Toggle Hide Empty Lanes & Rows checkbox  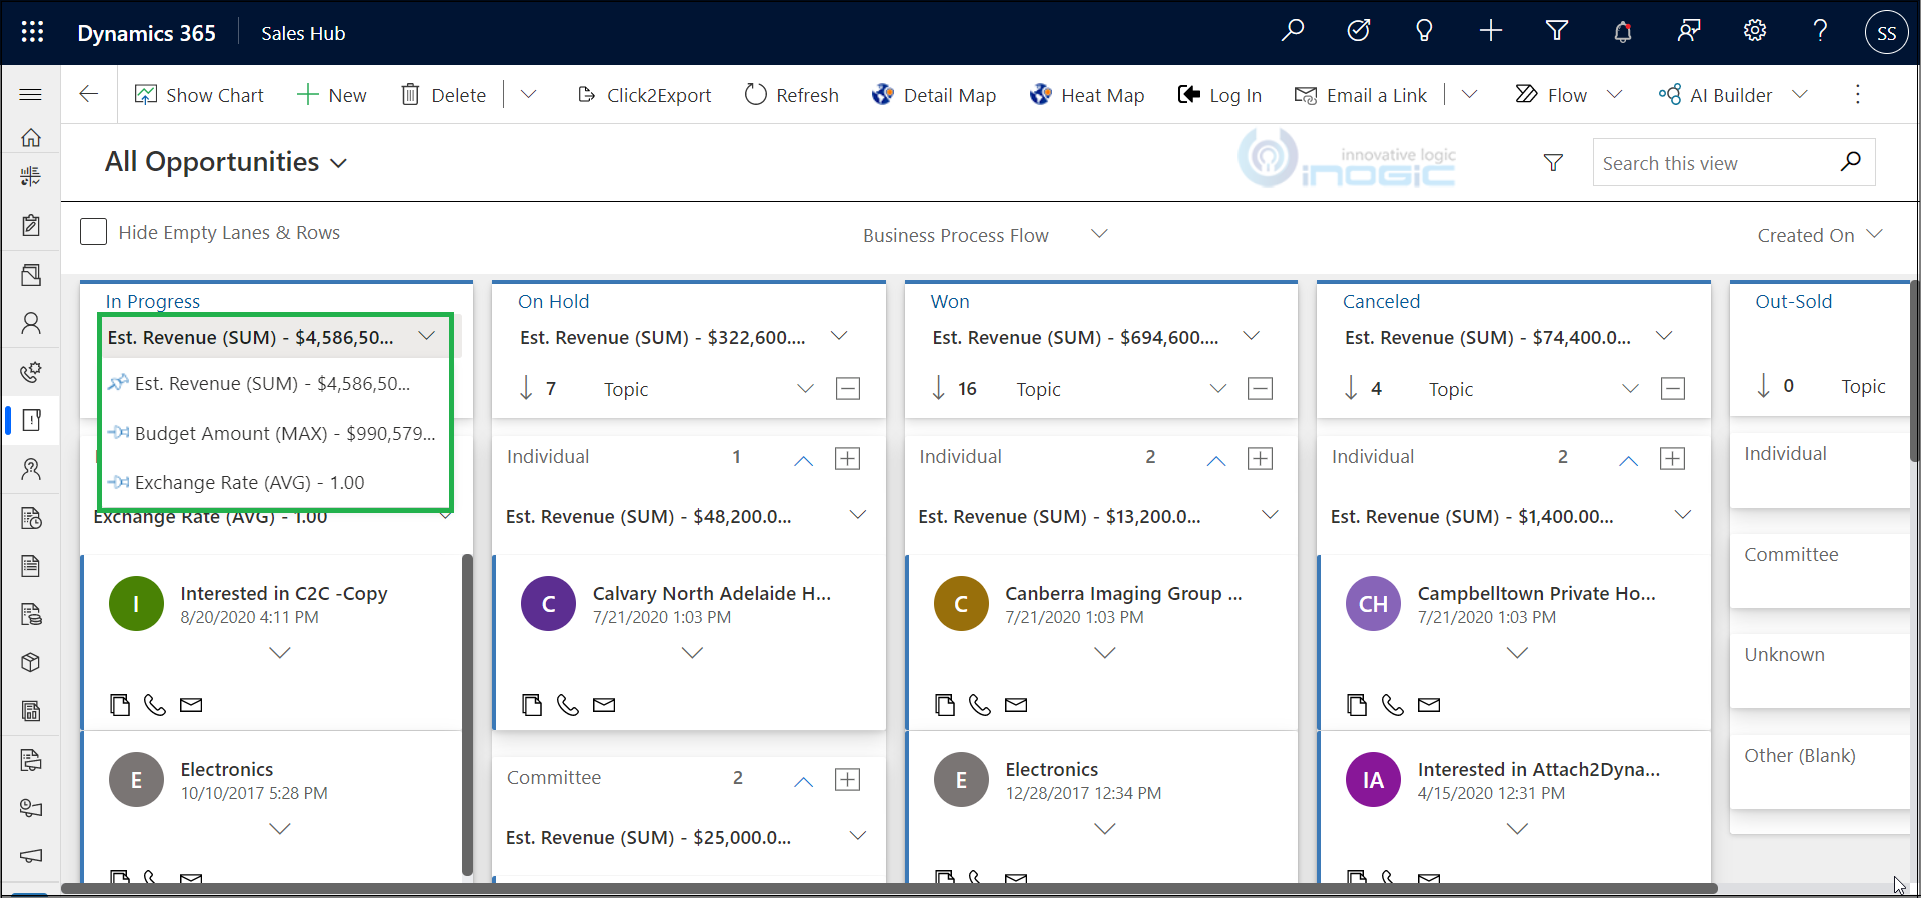pos(93,232)
